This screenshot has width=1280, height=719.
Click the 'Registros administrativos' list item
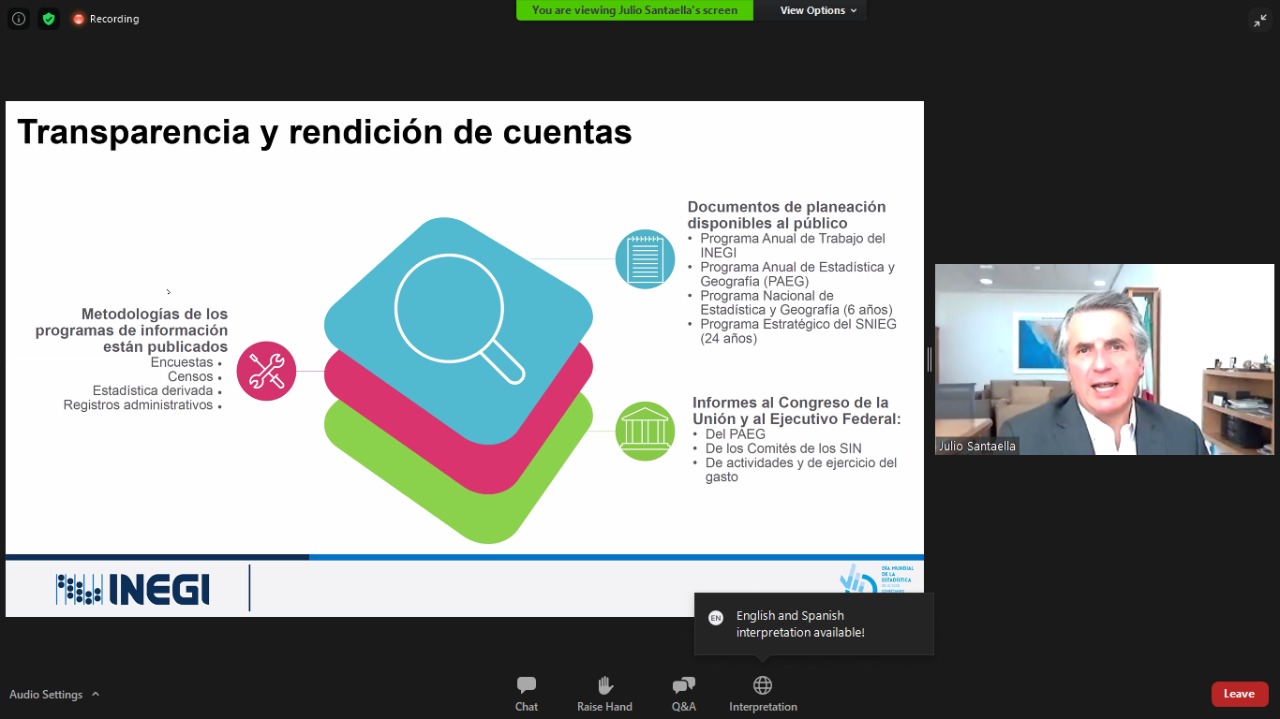pos(138,405)
